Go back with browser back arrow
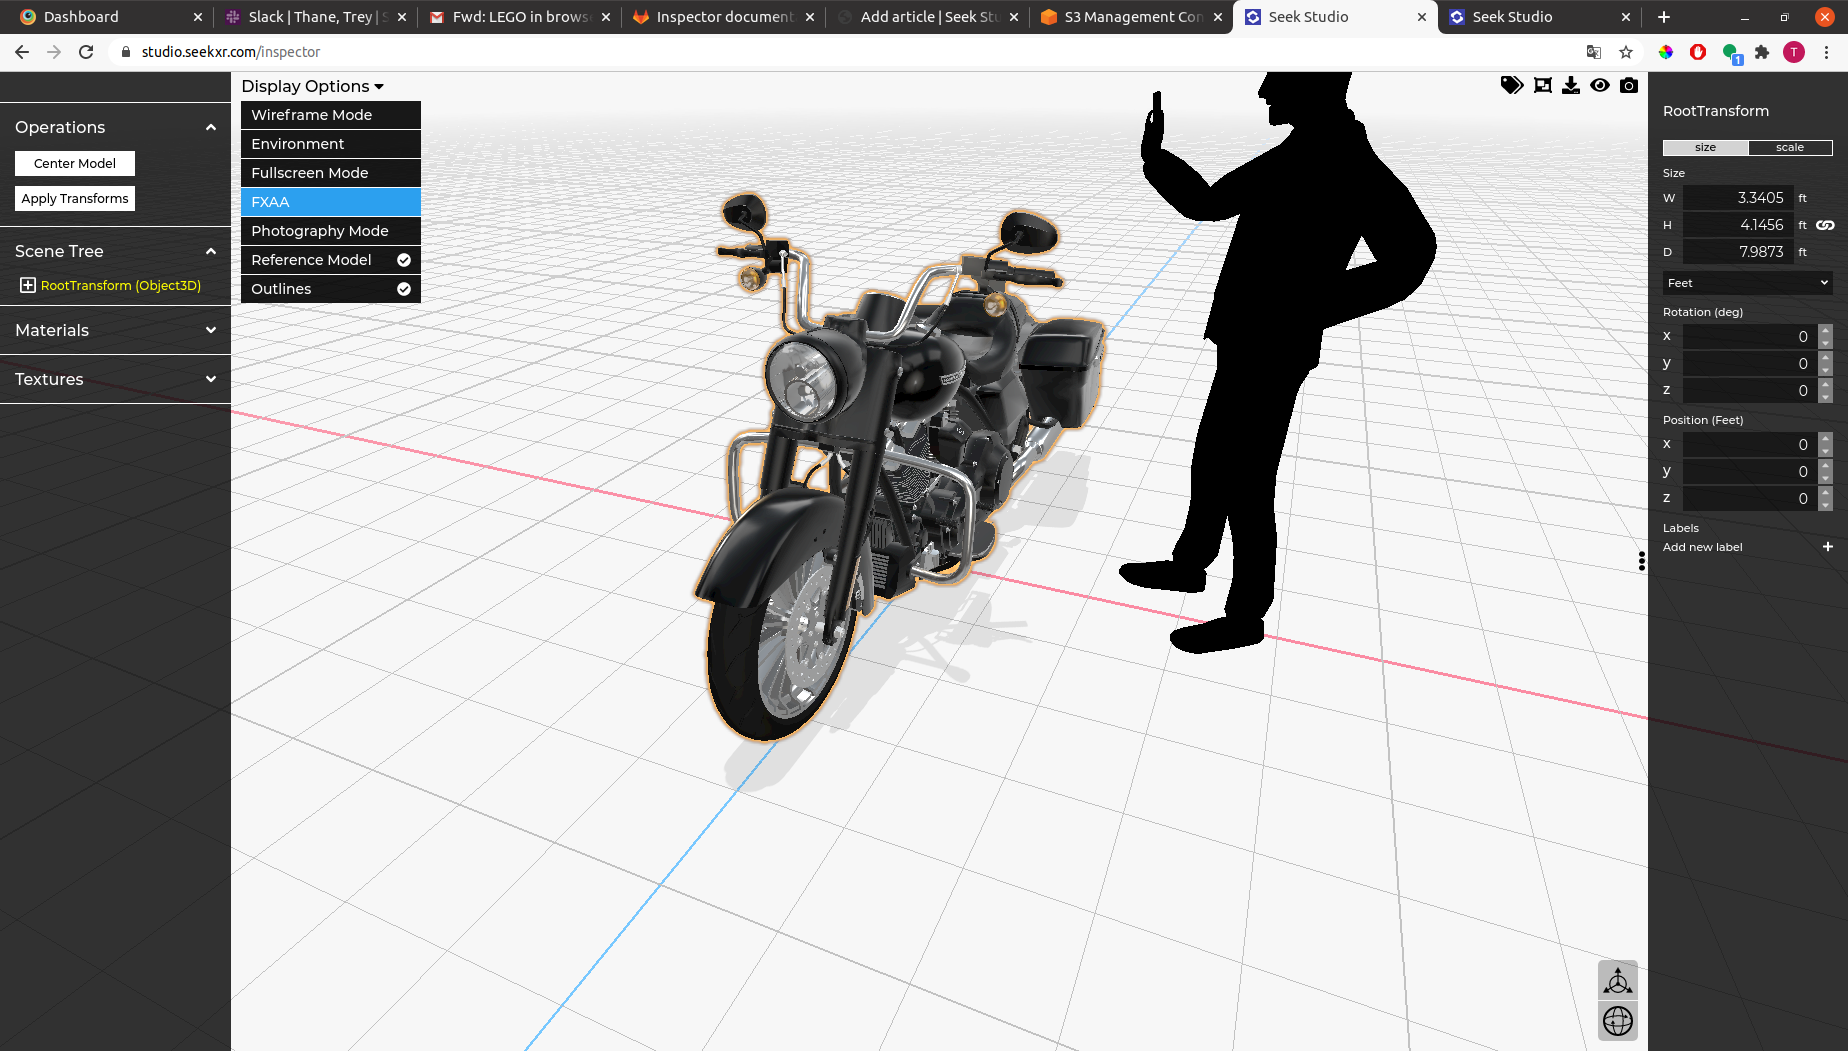 pos(22,52)
